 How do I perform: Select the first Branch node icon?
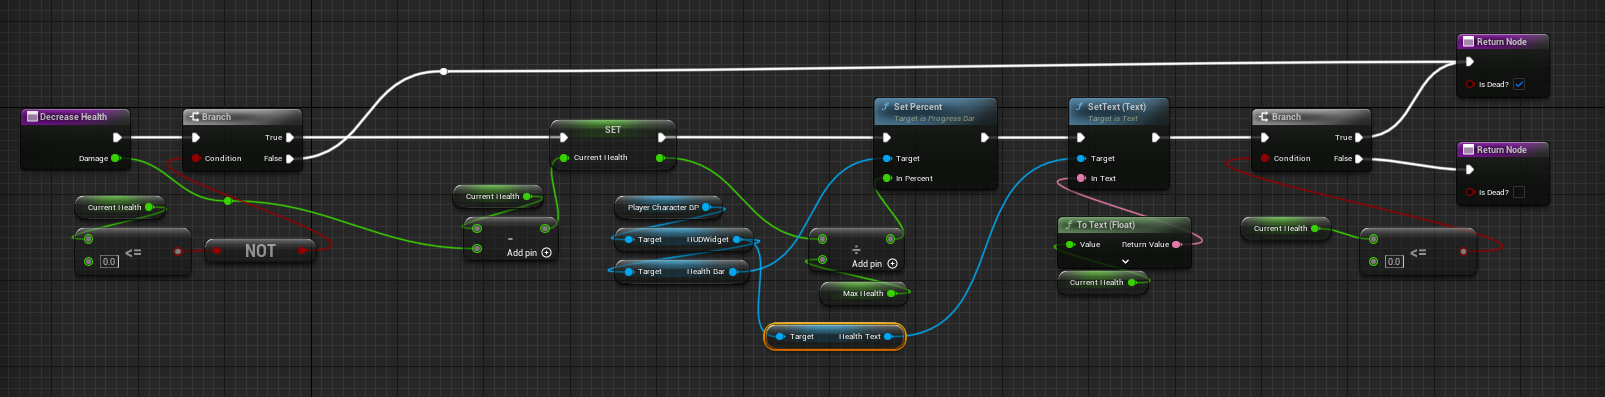coord(195,117)
